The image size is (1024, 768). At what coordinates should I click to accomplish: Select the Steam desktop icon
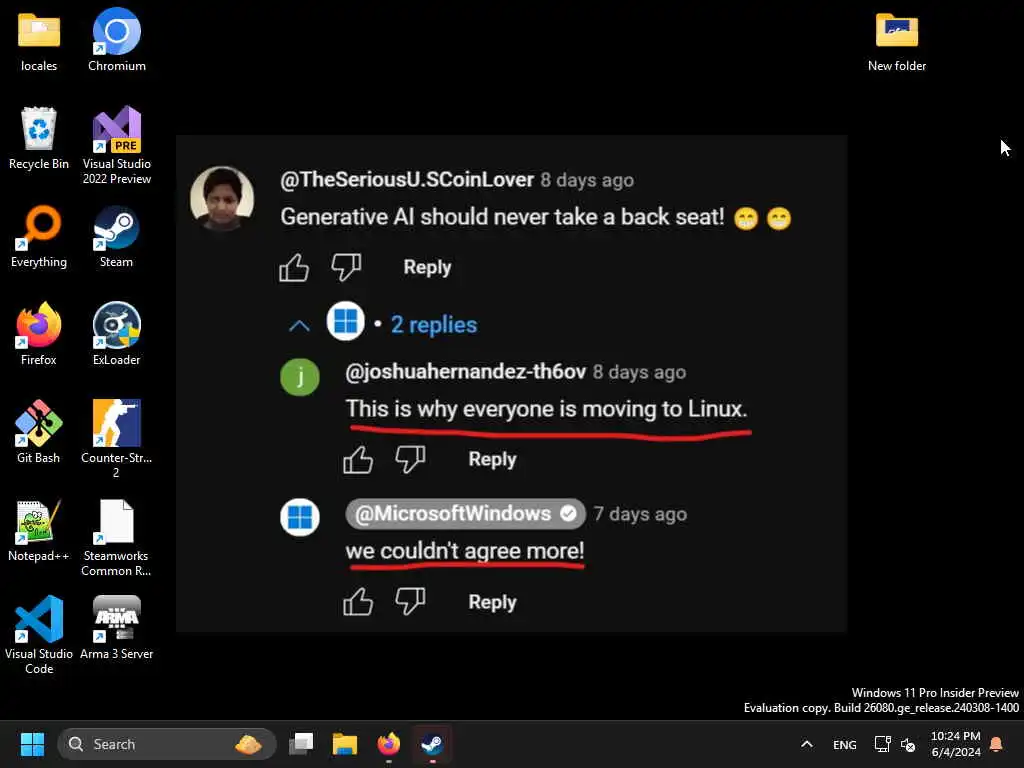point(116,236)
